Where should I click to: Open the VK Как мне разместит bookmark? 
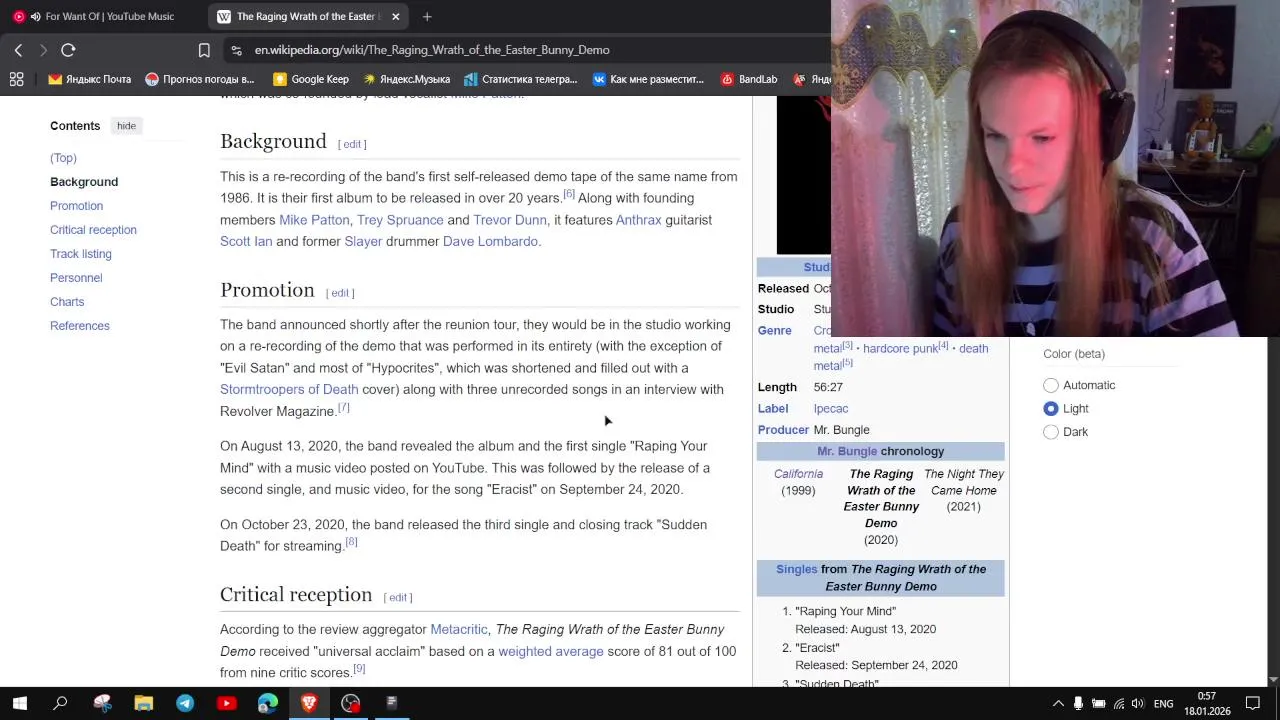(x=649, y=79)
